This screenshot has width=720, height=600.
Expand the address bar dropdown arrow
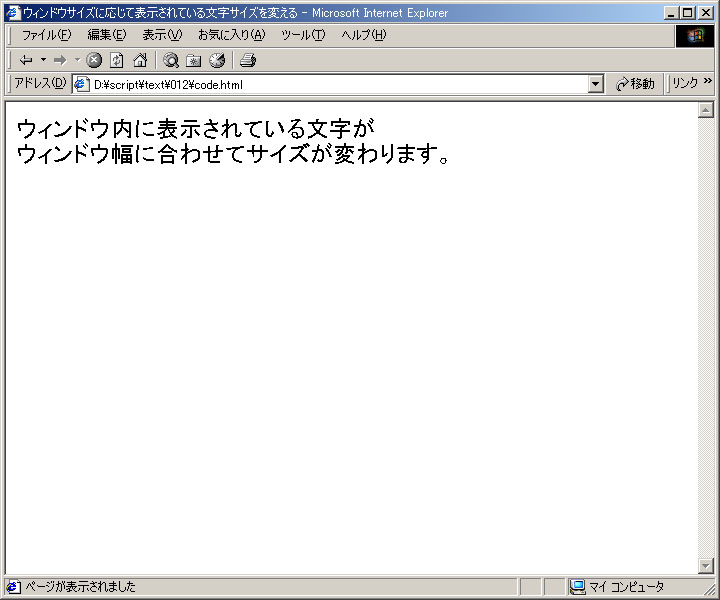pos(596,84)
